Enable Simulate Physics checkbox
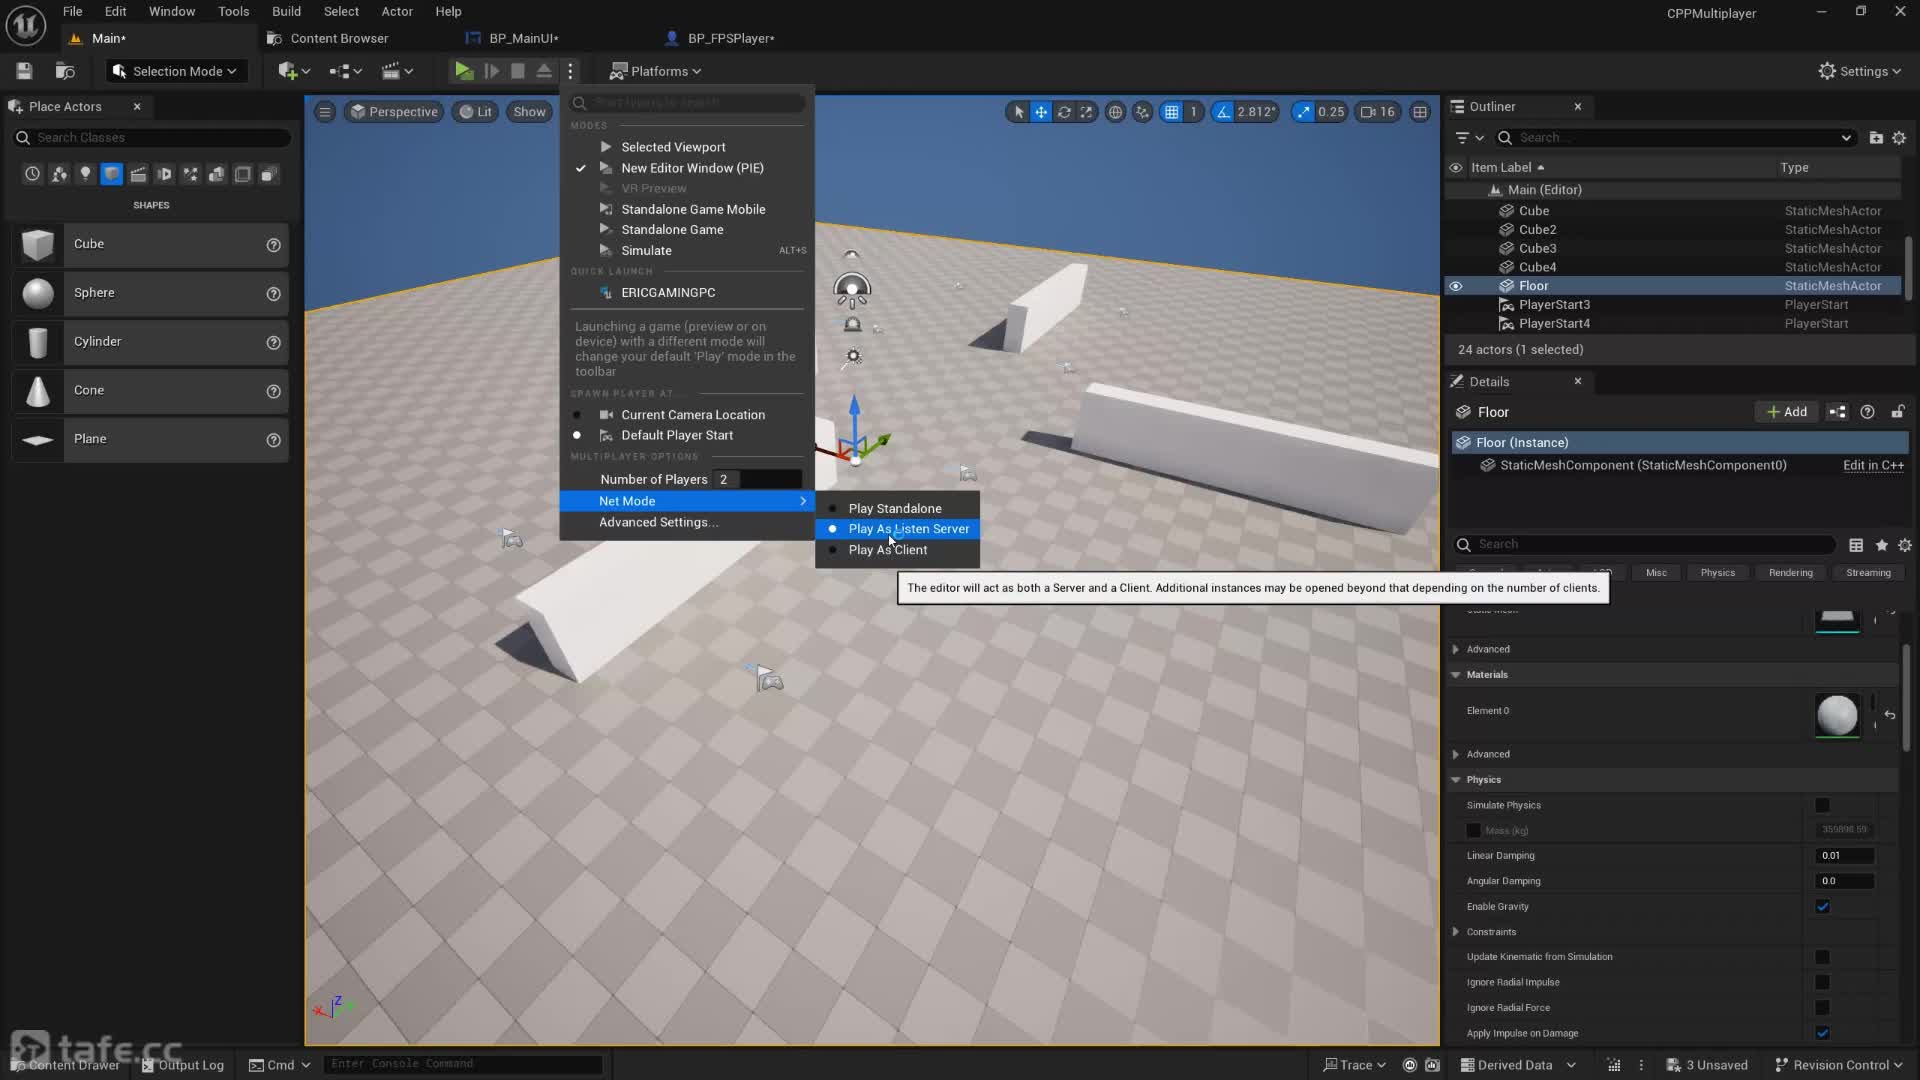 click(x=1822, y=805)
